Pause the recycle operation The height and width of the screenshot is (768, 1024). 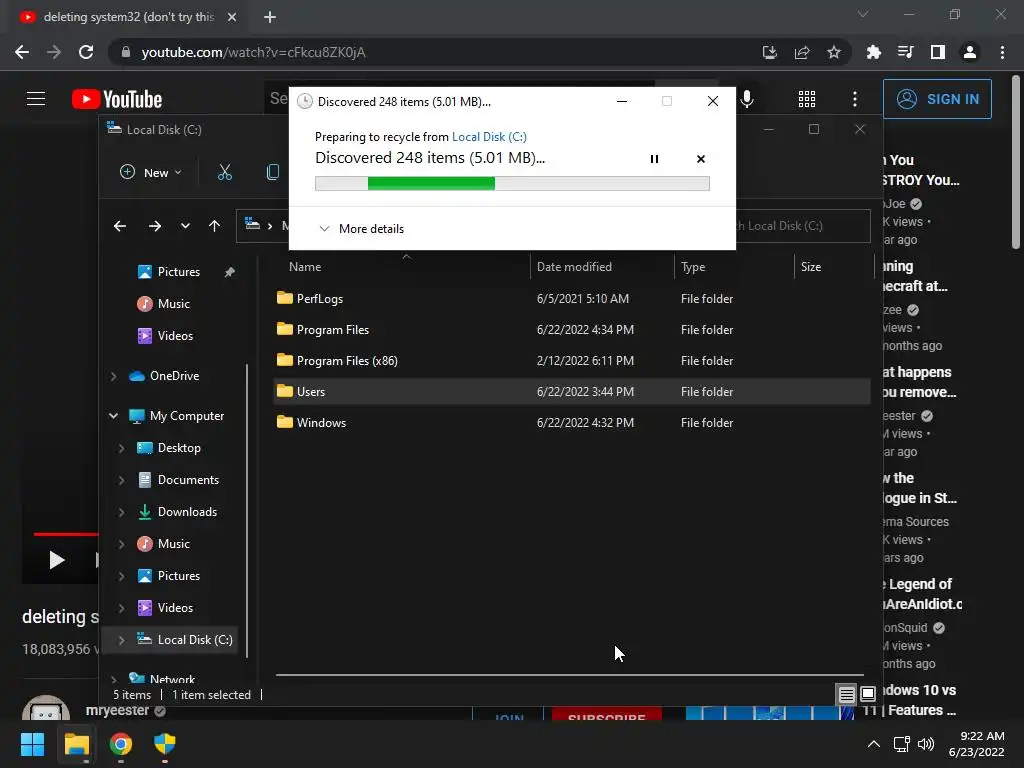(x=654, y=159)
